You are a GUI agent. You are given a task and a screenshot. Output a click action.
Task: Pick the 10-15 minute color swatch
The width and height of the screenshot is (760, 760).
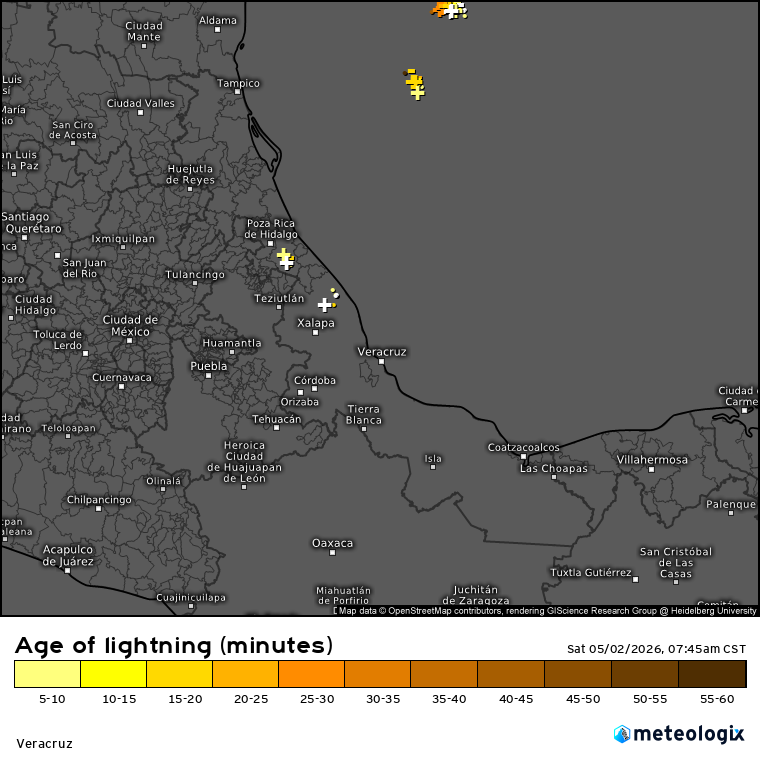point(113,674)
